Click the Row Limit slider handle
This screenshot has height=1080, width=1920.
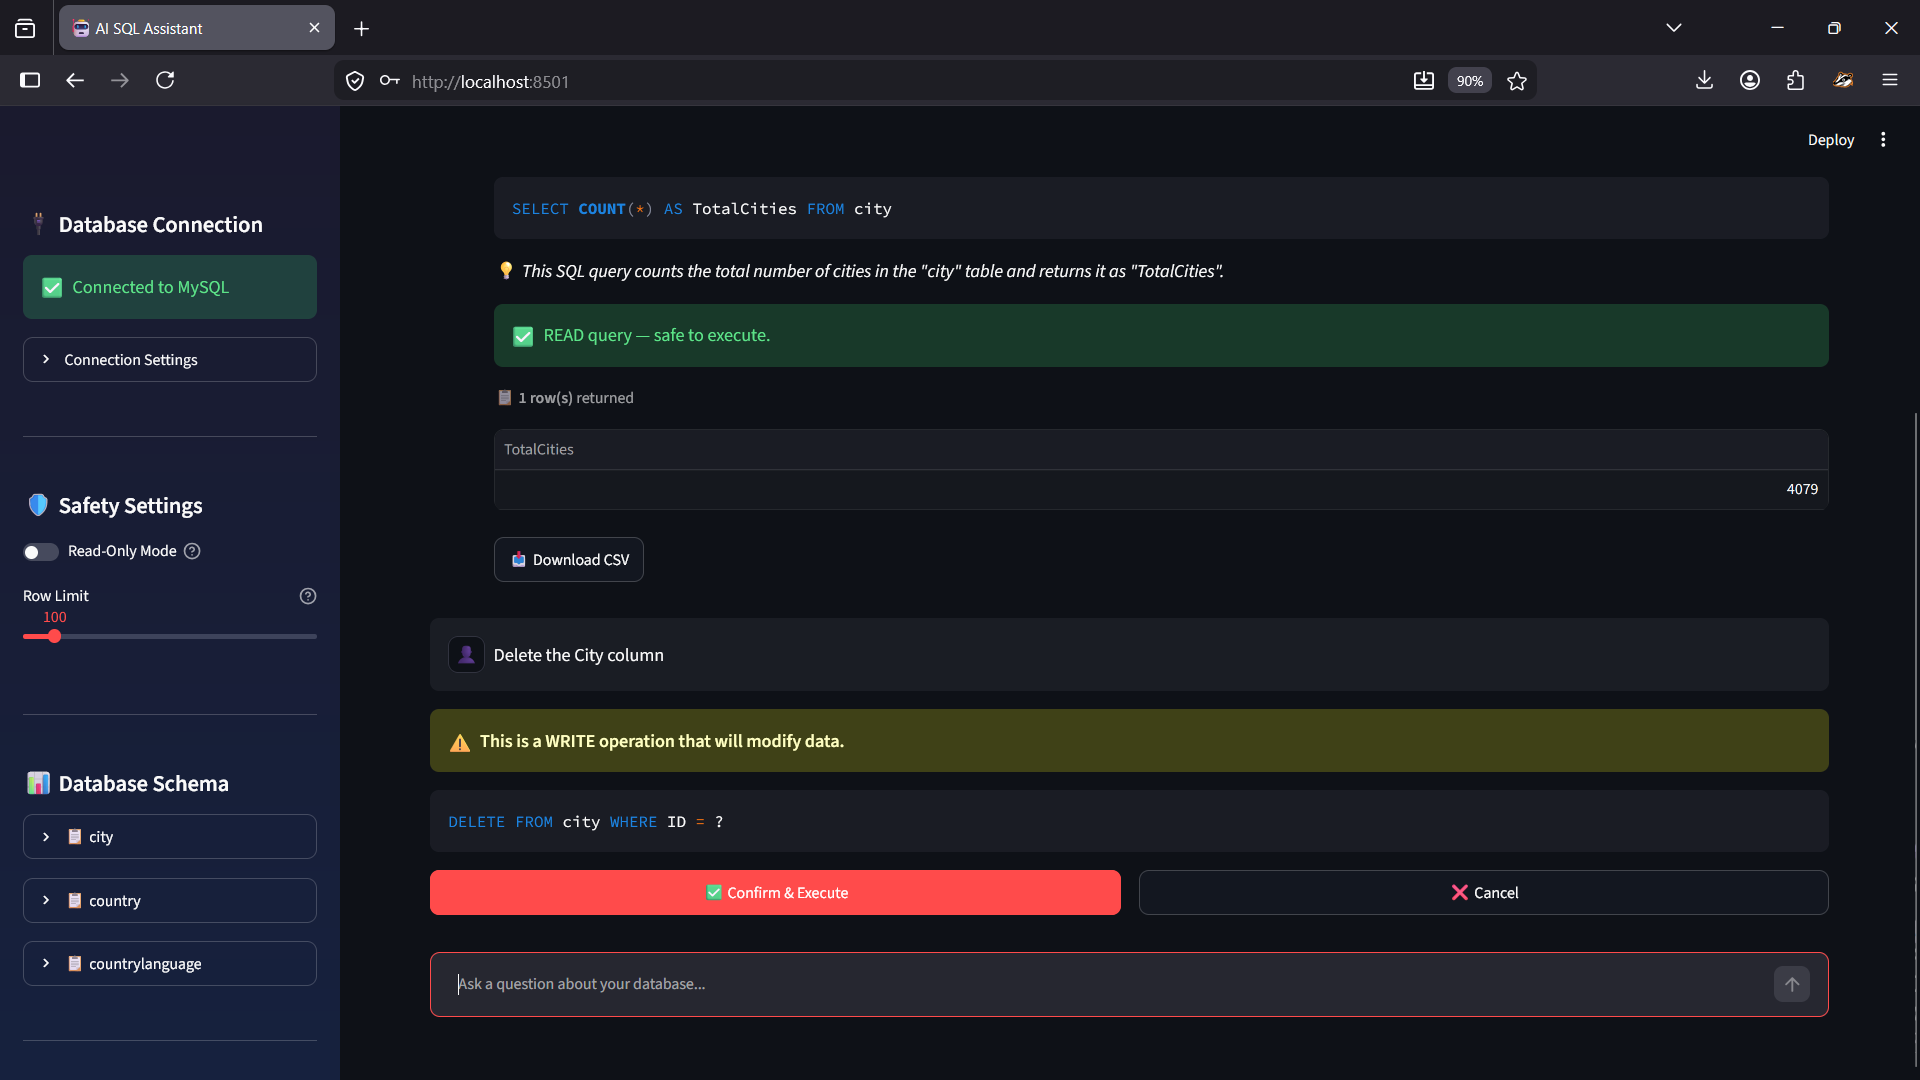pyautogui.click(x=54, y=636)
